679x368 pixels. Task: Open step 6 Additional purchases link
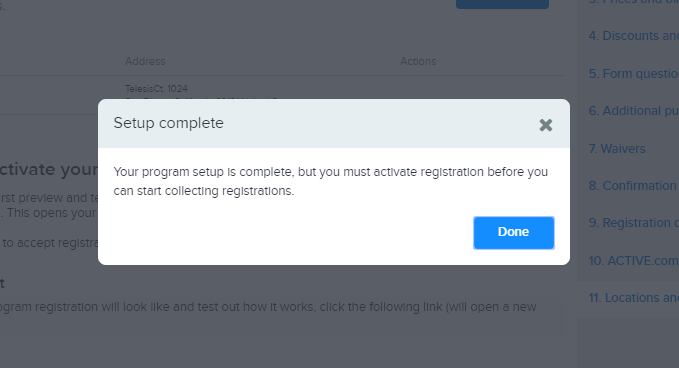coord(634,111)
